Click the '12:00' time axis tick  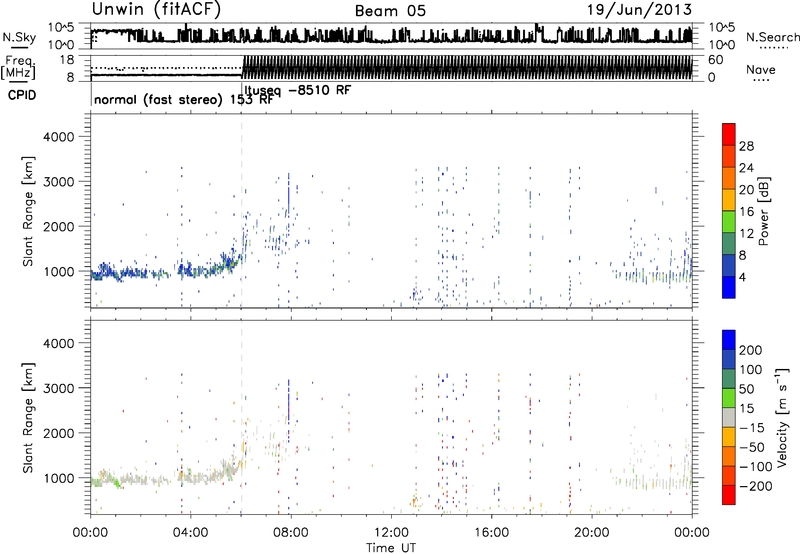[391, 533]
